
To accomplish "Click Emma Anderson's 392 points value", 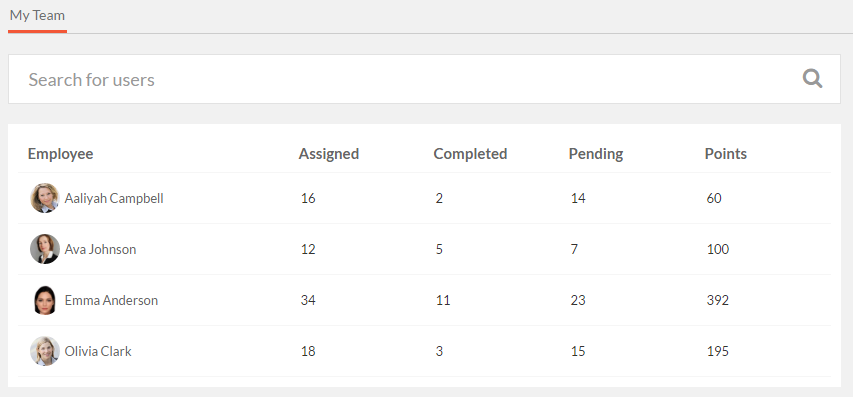I will [x=718, y=300].
